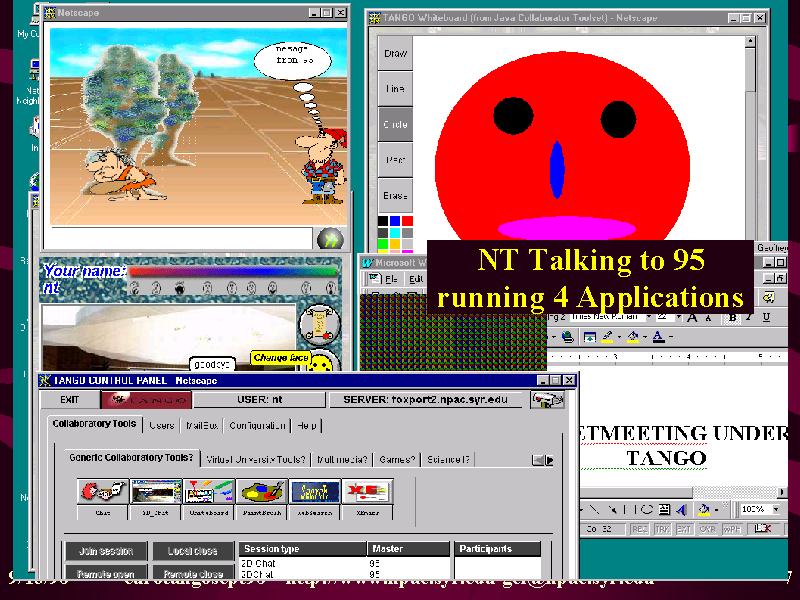
Task: Open the font size dropdown in Word
Action: point(678,317)
